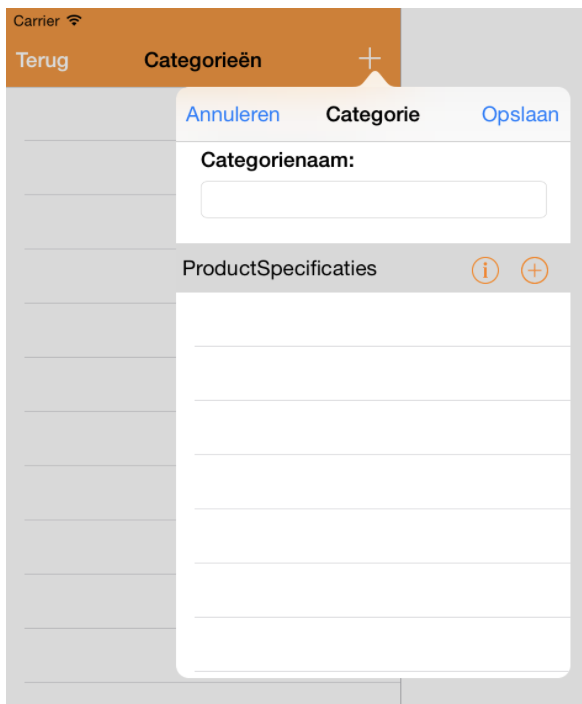This screenshot has width=582, height=704.
Task: Focus the Categorienaam text field
Action: click(374, 199)
